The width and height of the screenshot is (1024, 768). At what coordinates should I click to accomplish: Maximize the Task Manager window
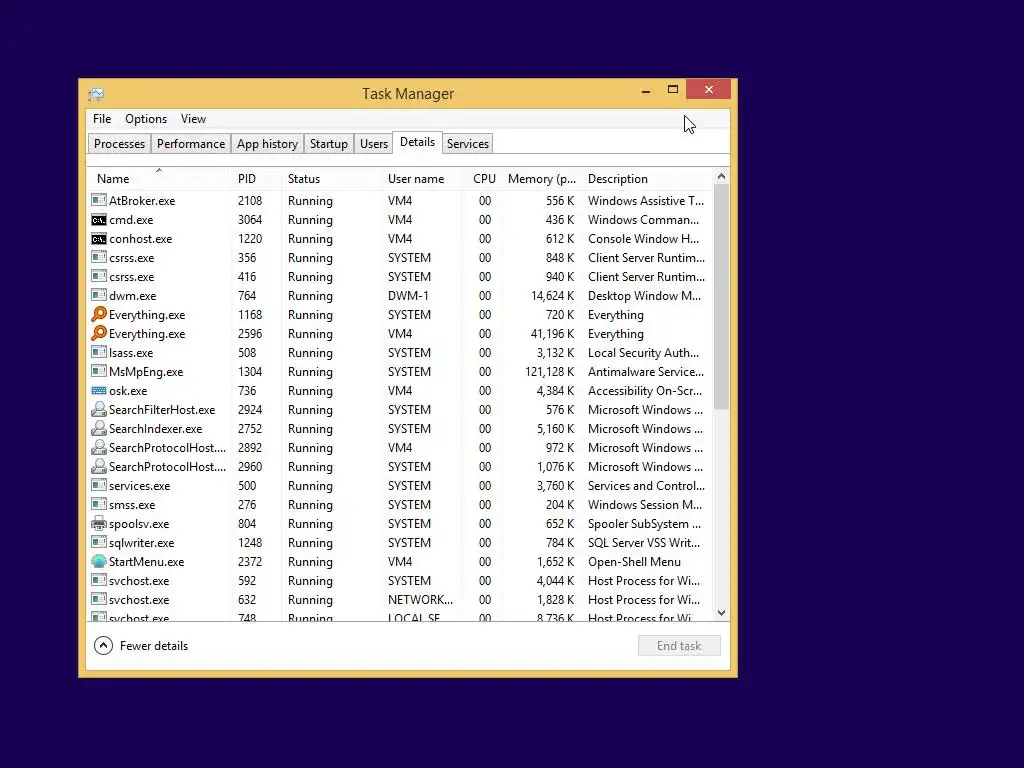[673, 89]
